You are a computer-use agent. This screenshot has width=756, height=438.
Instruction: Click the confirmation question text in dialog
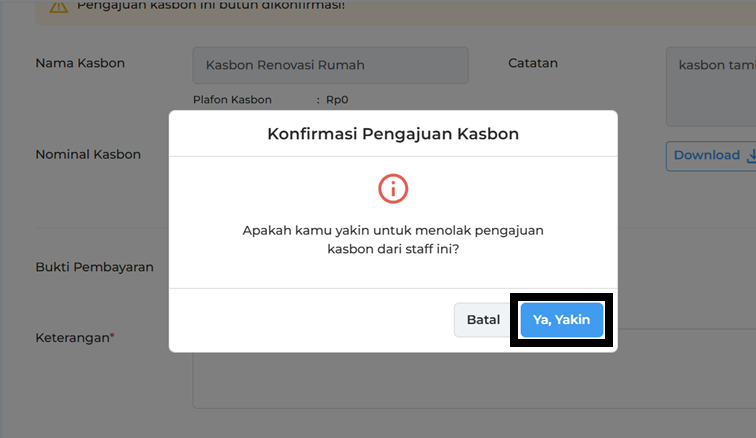pyautogui.click(x=393, y=241)
